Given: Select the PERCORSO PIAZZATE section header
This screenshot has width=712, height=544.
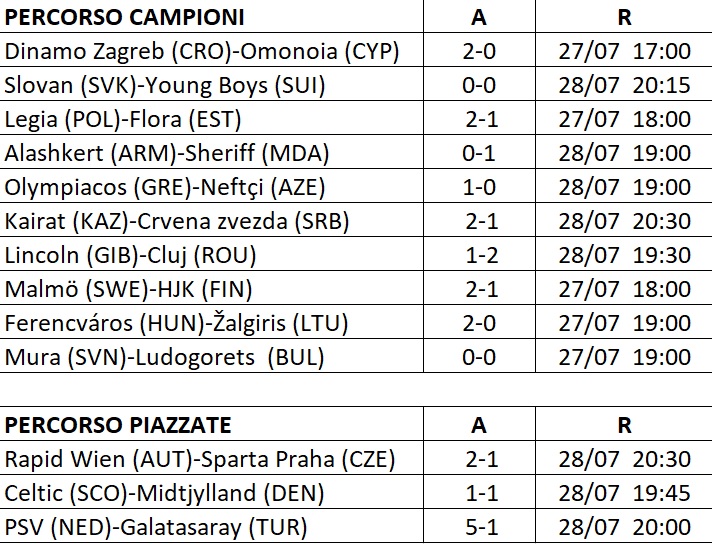Looking at the screenshot, I should tap(119, 425).
